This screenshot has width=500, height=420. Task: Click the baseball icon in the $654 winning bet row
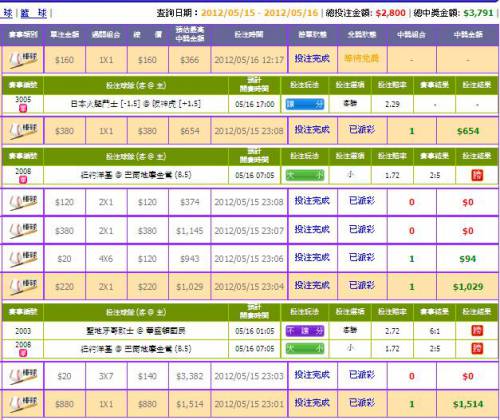[23, 131]
